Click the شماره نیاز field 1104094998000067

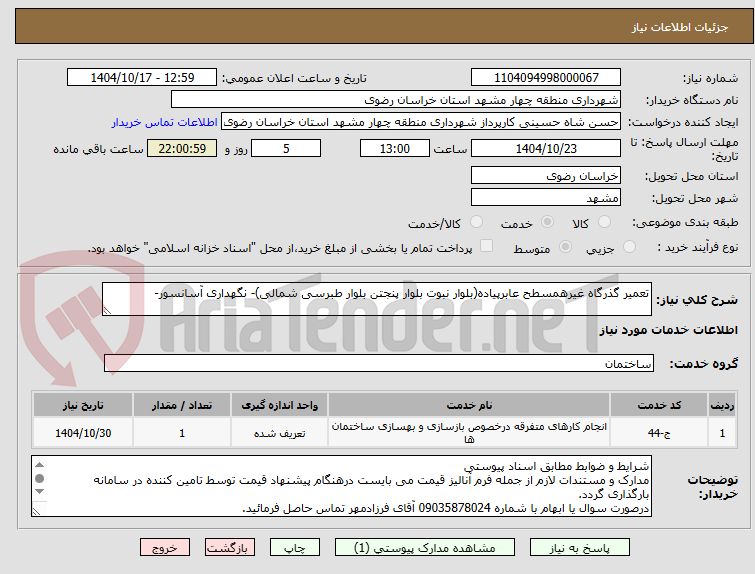546,78
